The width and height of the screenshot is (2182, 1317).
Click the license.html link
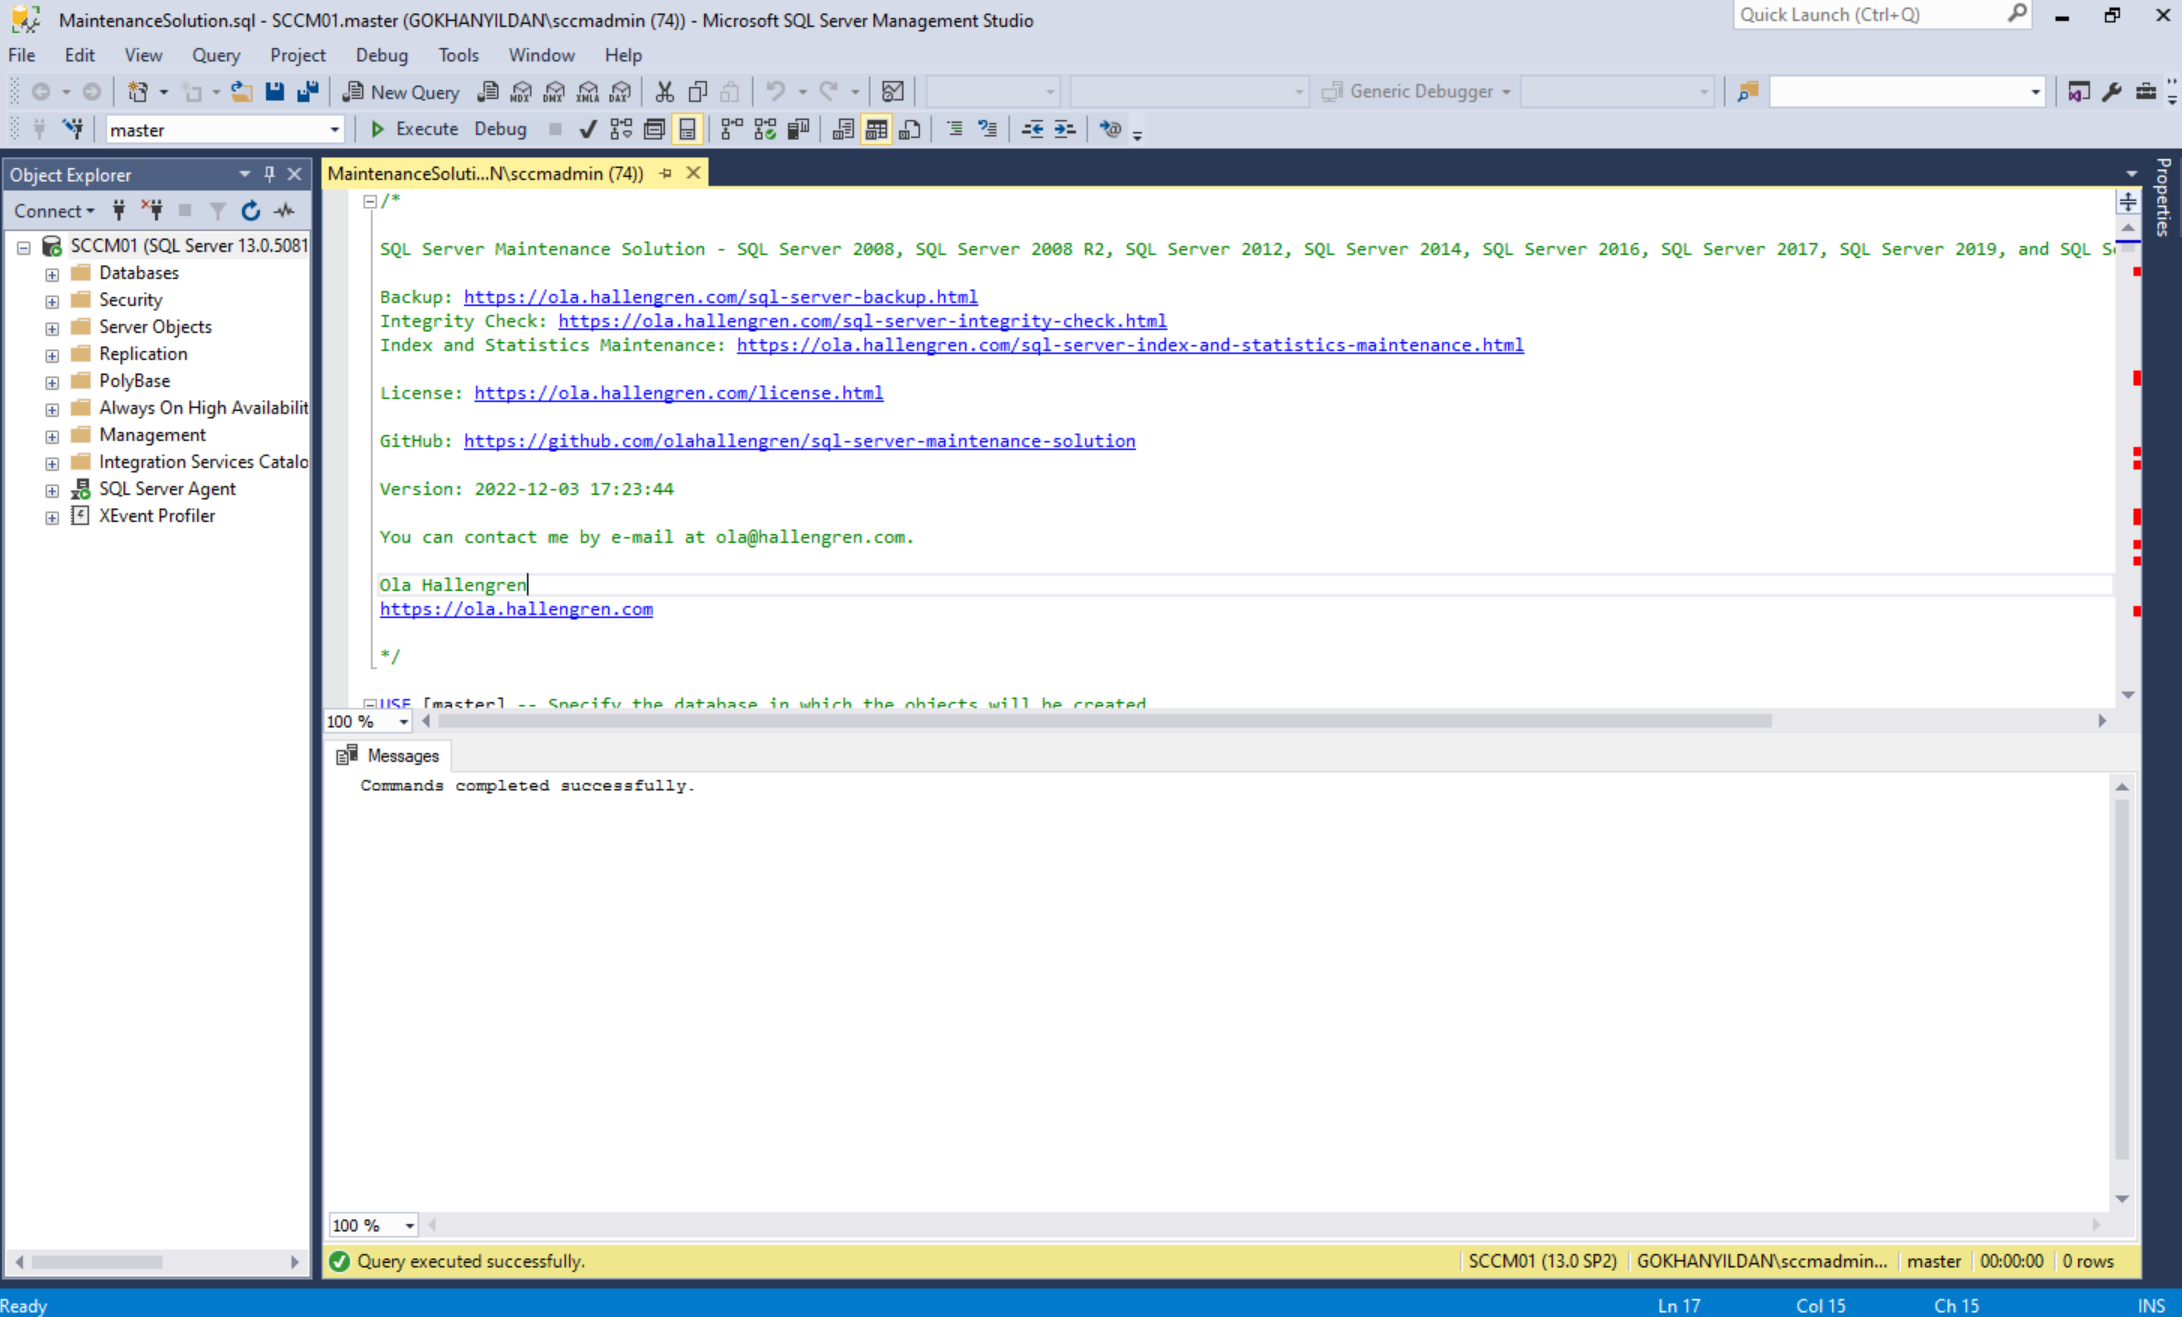678,393
